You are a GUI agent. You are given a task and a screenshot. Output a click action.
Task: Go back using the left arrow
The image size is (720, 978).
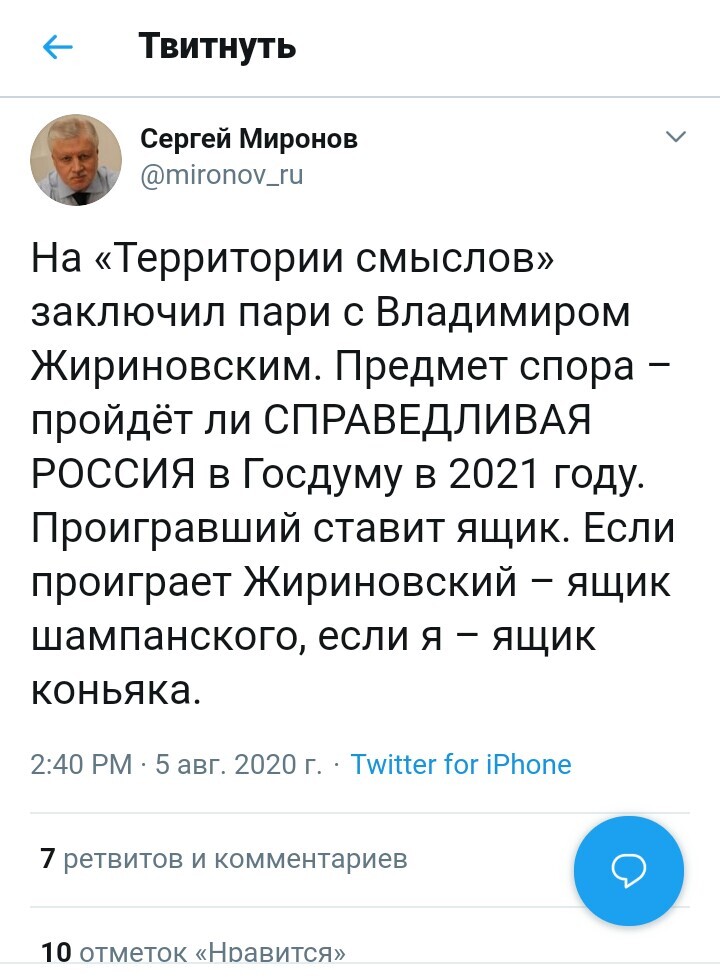[x=58, y=46]
